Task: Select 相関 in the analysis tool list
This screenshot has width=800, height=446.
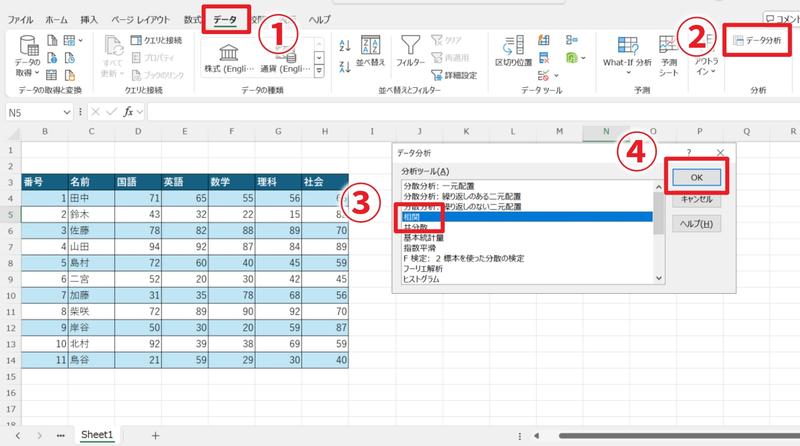Action: click(x=527, y=217)
